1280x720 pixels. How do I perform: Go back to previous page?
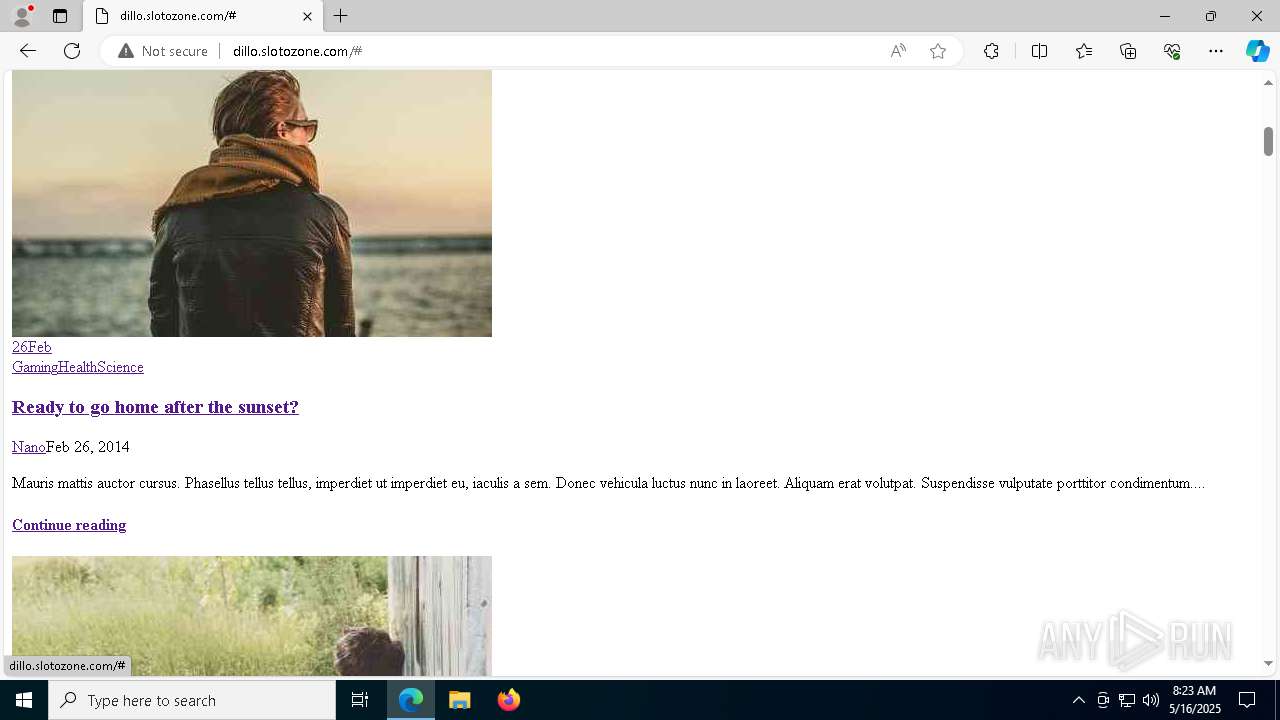point(28,51)
